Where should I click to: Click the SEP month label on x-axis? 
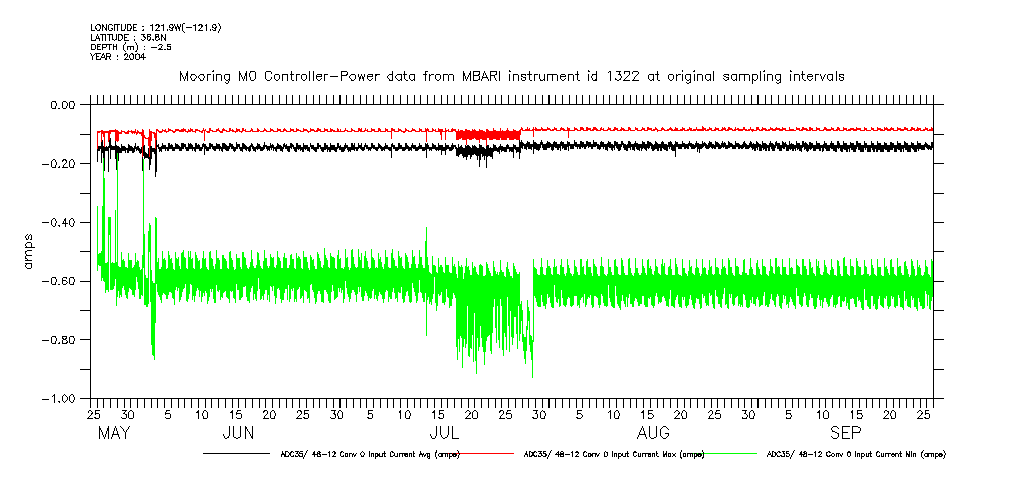click(846, 433)
